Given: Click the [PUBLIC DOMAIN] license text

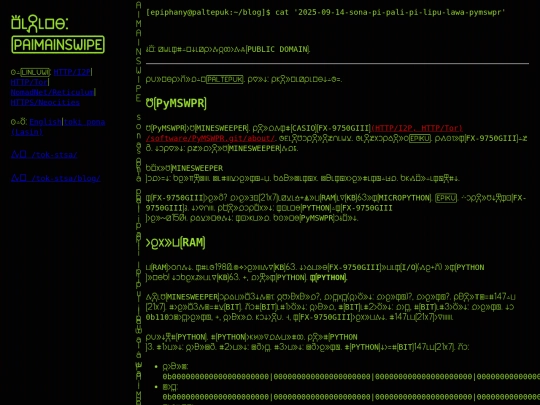Looking at the screenshot, I should pos(278,49).
